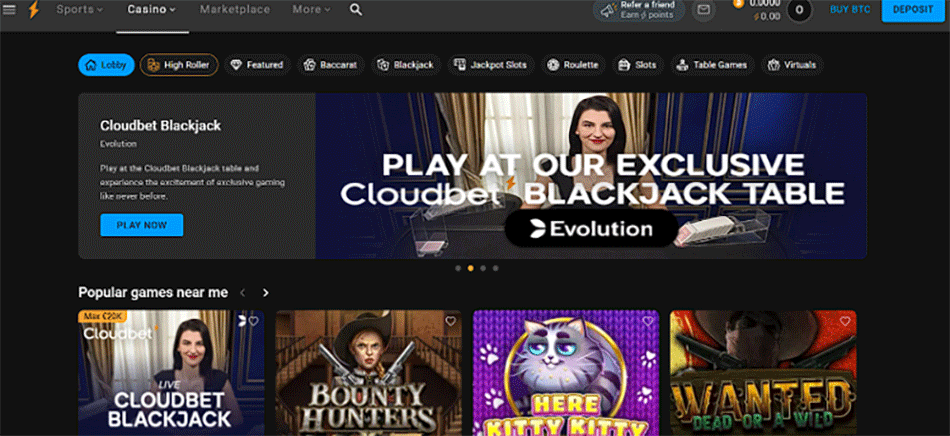
Task: Expand the Casino dropdown menu
Action: click(x=151, y=10)
